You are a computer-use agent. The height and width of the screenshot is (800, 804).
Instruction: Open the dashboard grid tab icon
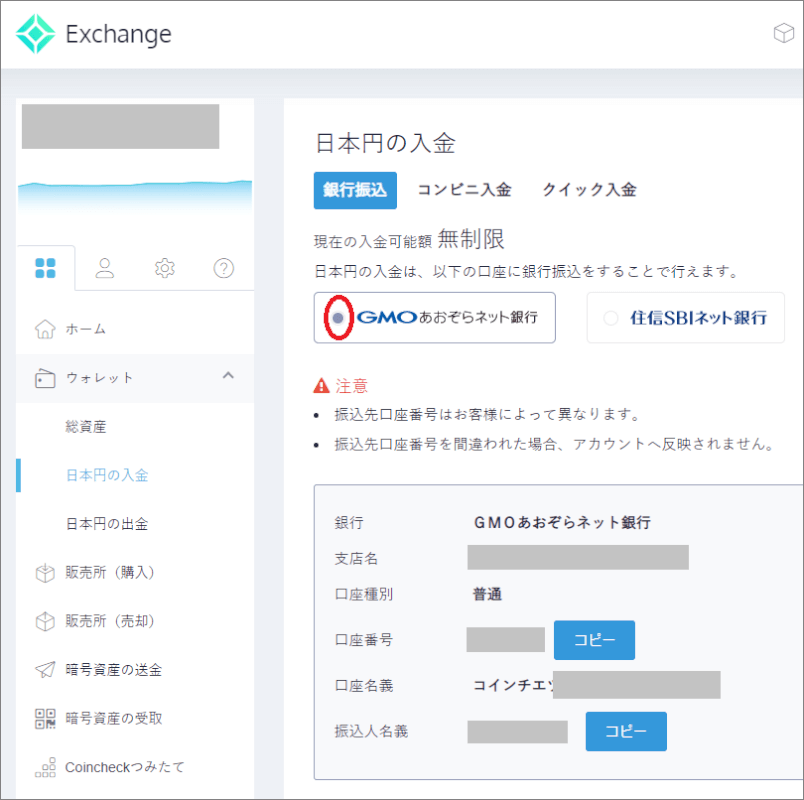(45, 268)
